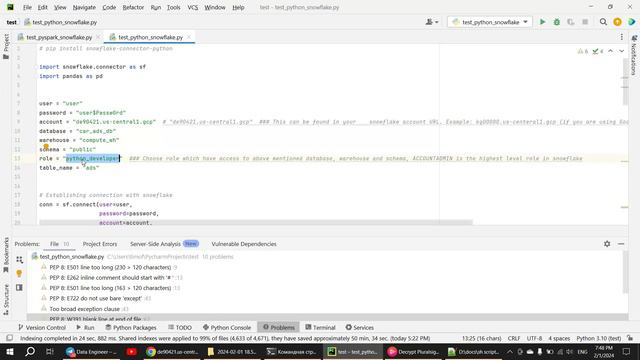The image size is (640, 360).
Task: Select Python 3.10 interpreter in status bar
Action: click(598, 338)
